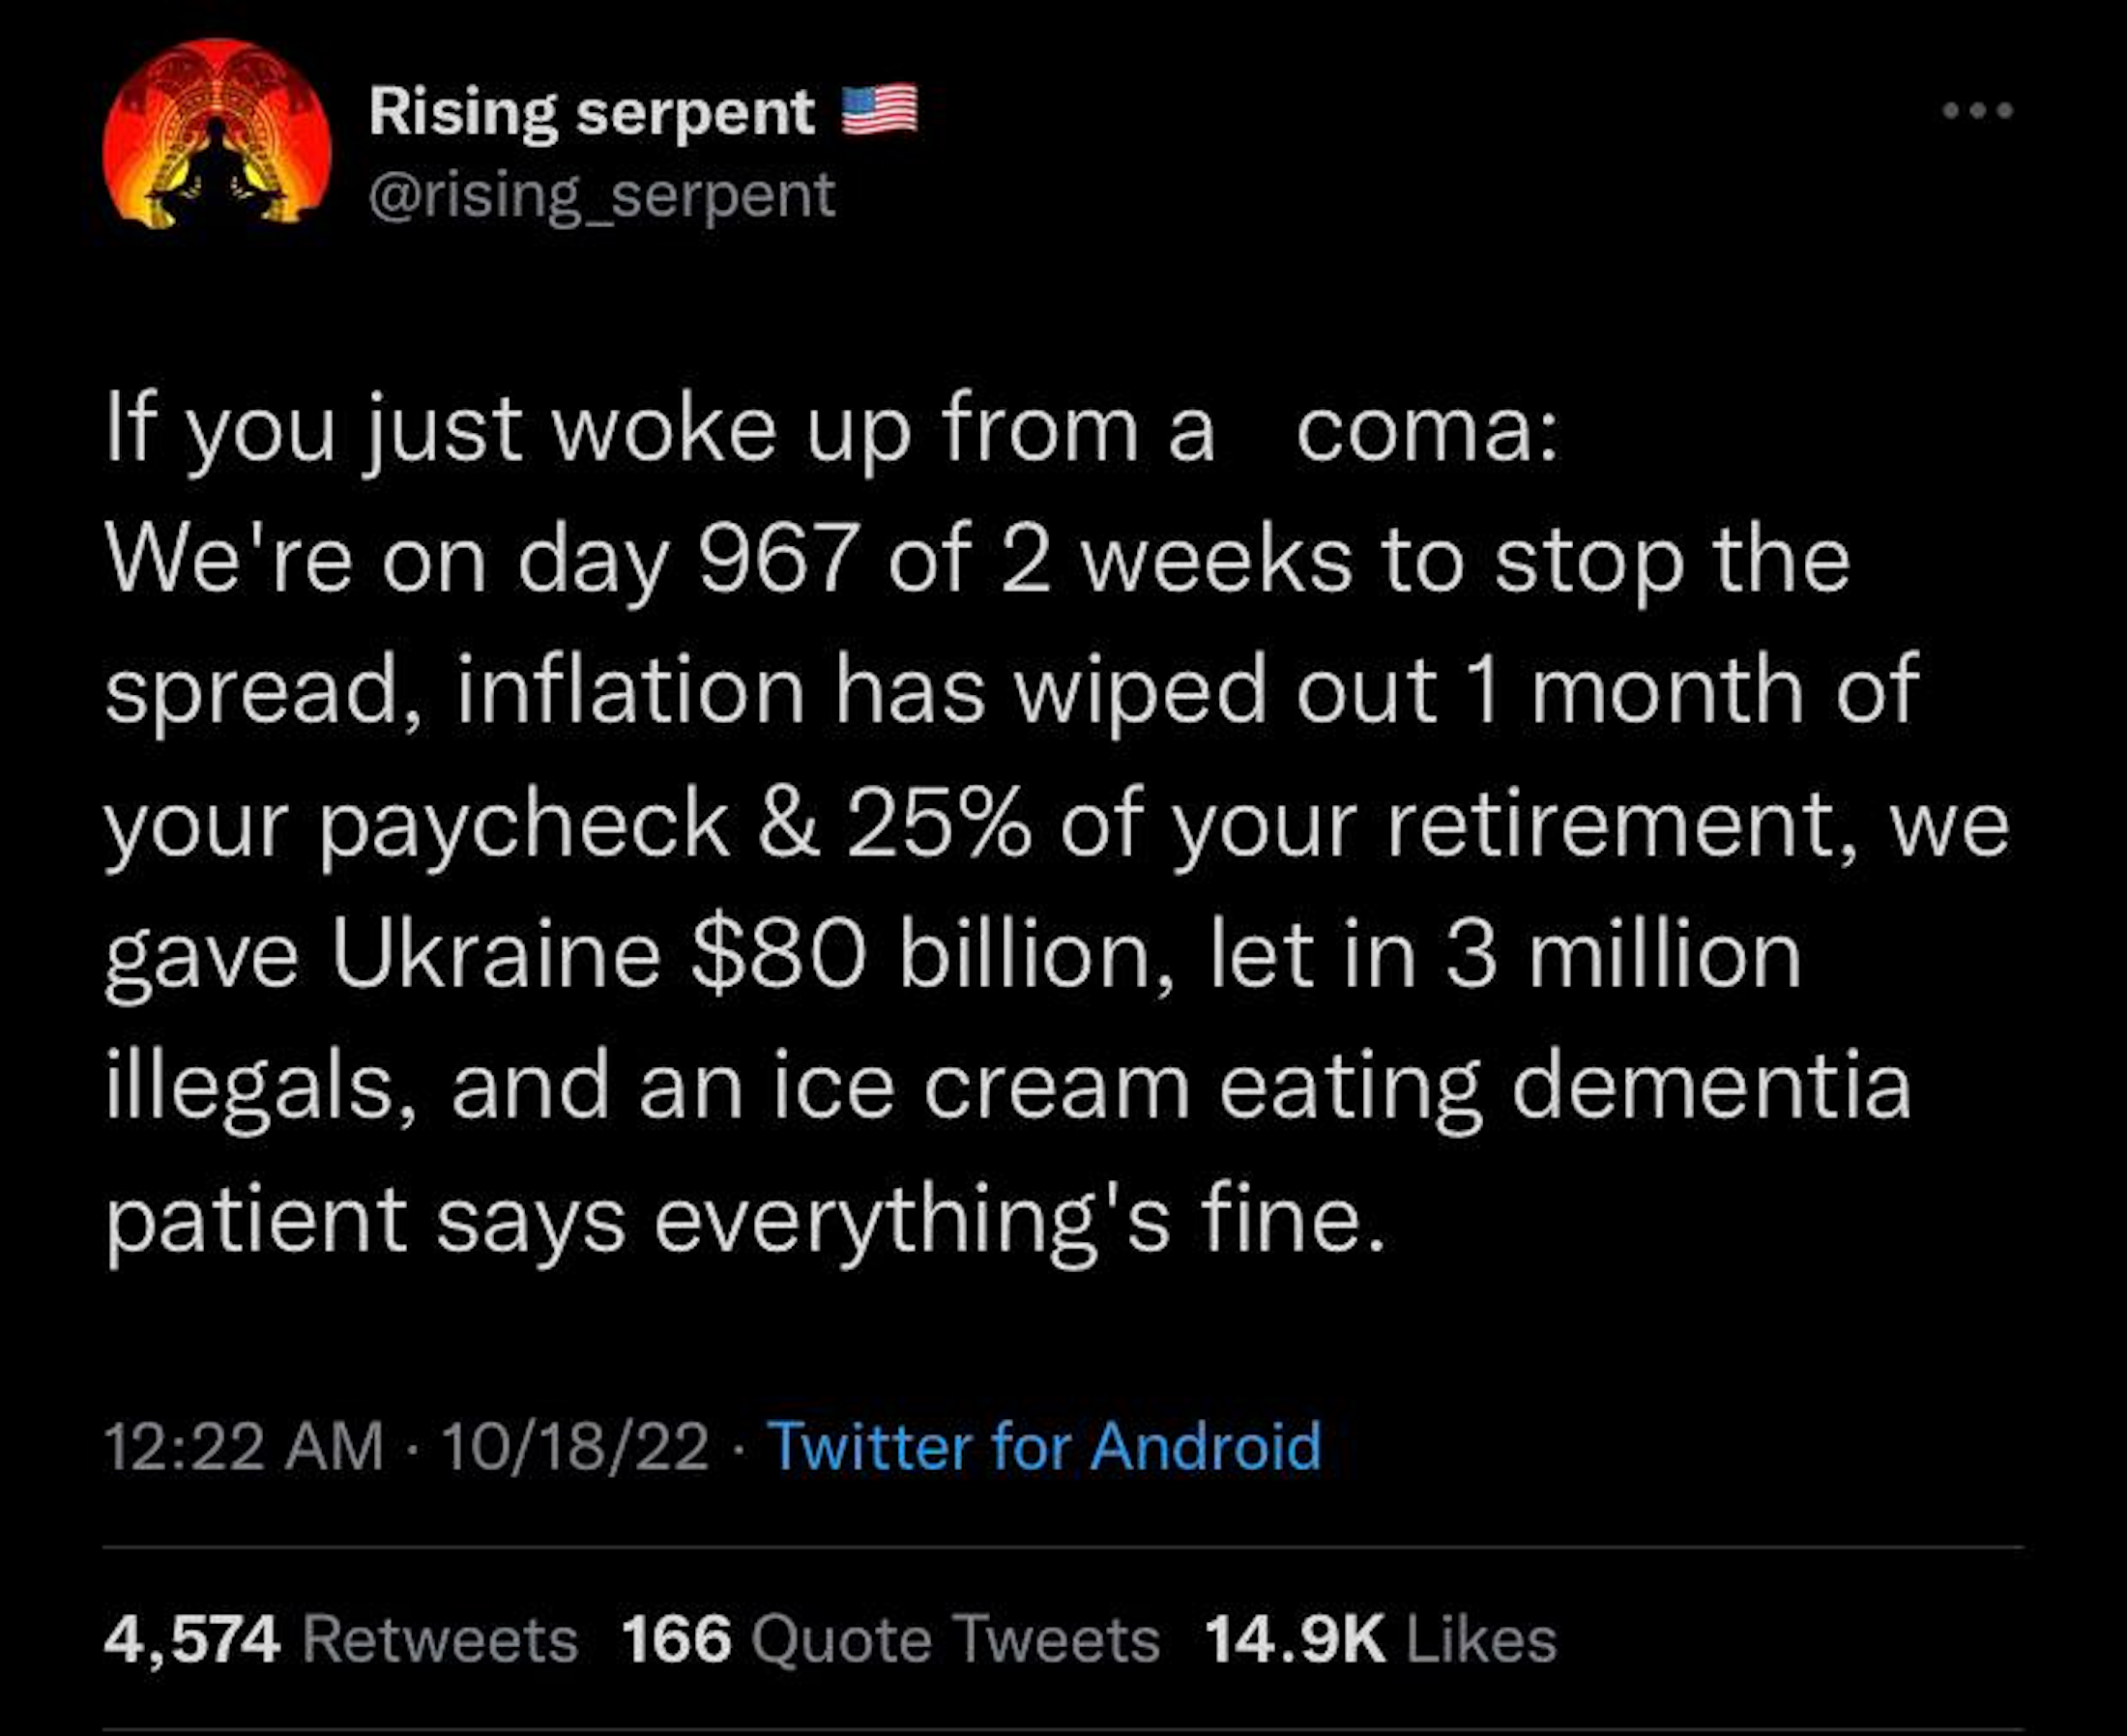Open the Retweets label list
2127x1736 pixels.
440,1640
